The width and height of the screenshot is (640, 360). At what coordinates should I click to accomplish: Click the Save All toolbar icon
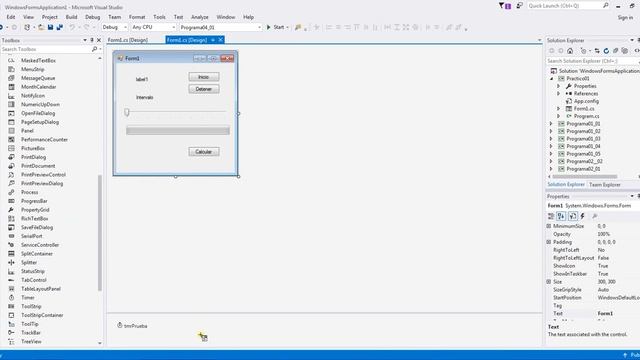[60, 27]
